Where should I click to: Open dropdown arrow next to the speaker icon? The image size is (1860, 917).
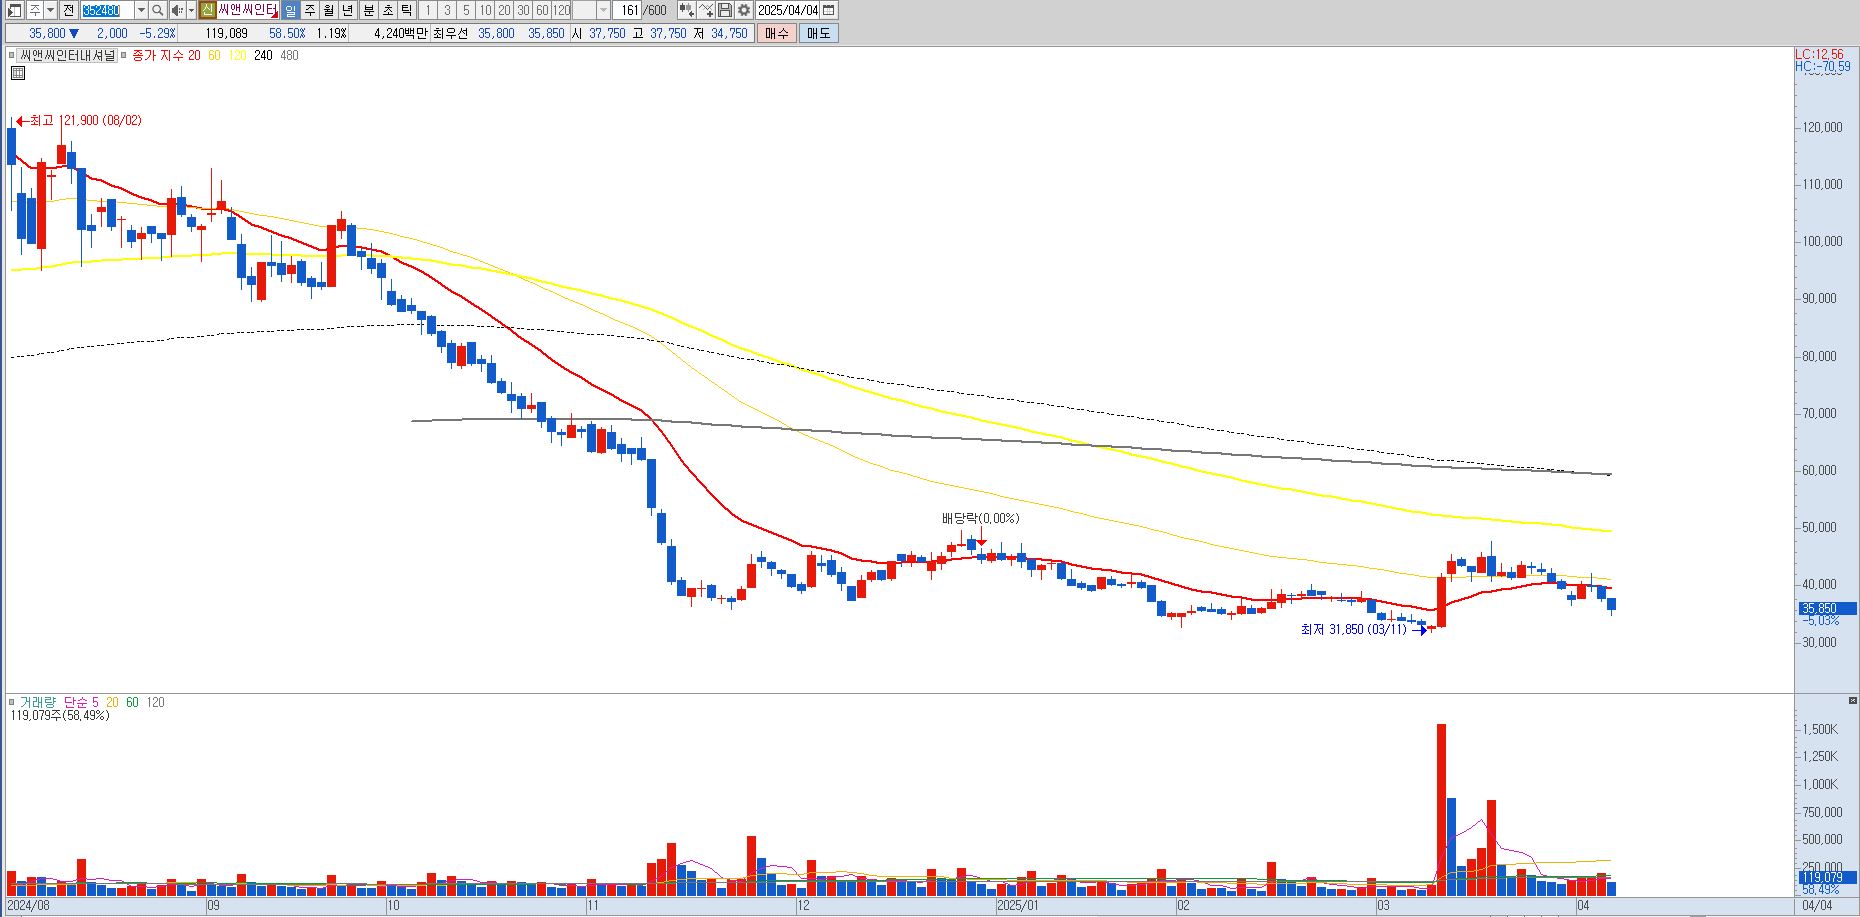[191, 10]
